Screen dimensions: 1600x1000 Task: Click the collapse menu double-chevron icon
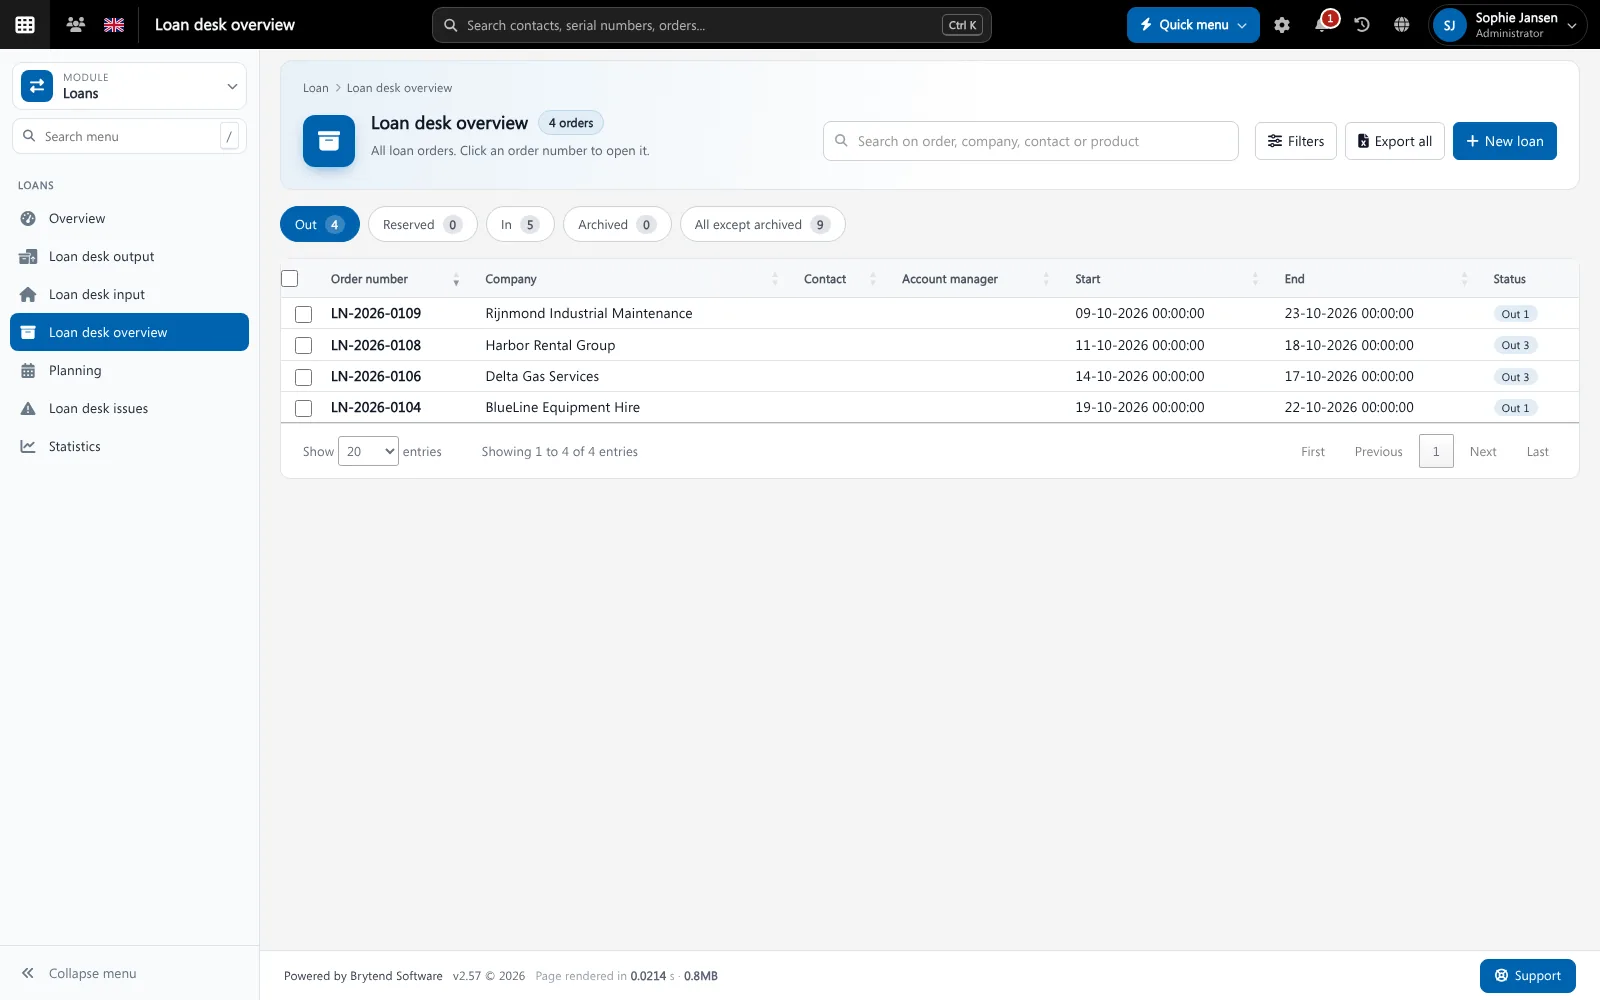tap(28, 973)
